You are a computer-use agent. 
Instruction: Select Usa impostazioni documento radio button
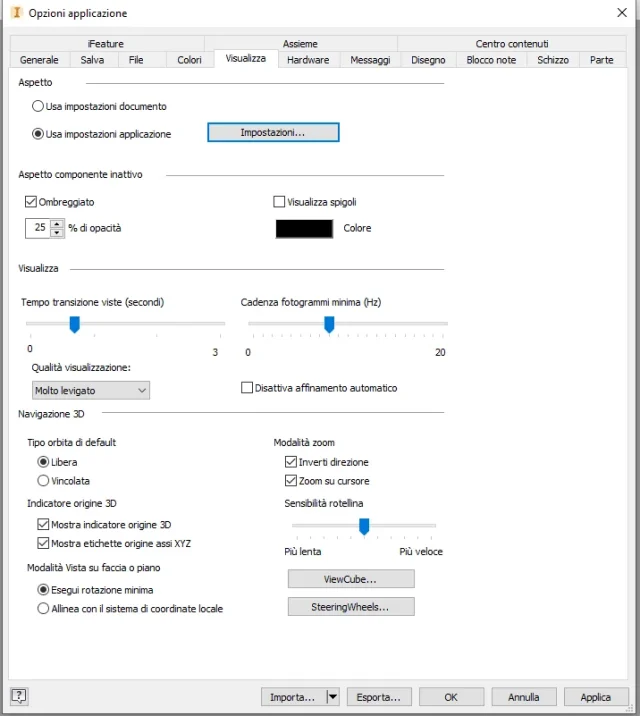(x=38, y=106)
